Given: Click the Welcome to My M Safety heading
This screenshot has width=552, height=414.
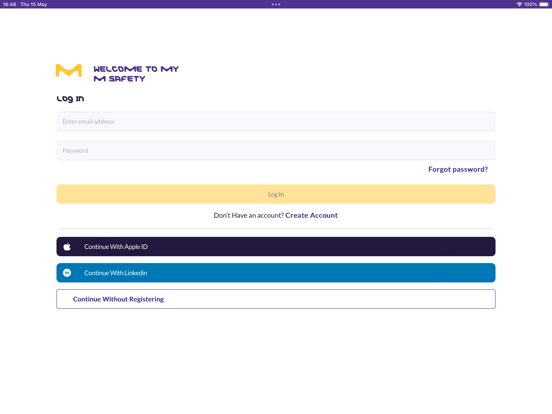Looking at the screenshot, I should tap(136, 74).
